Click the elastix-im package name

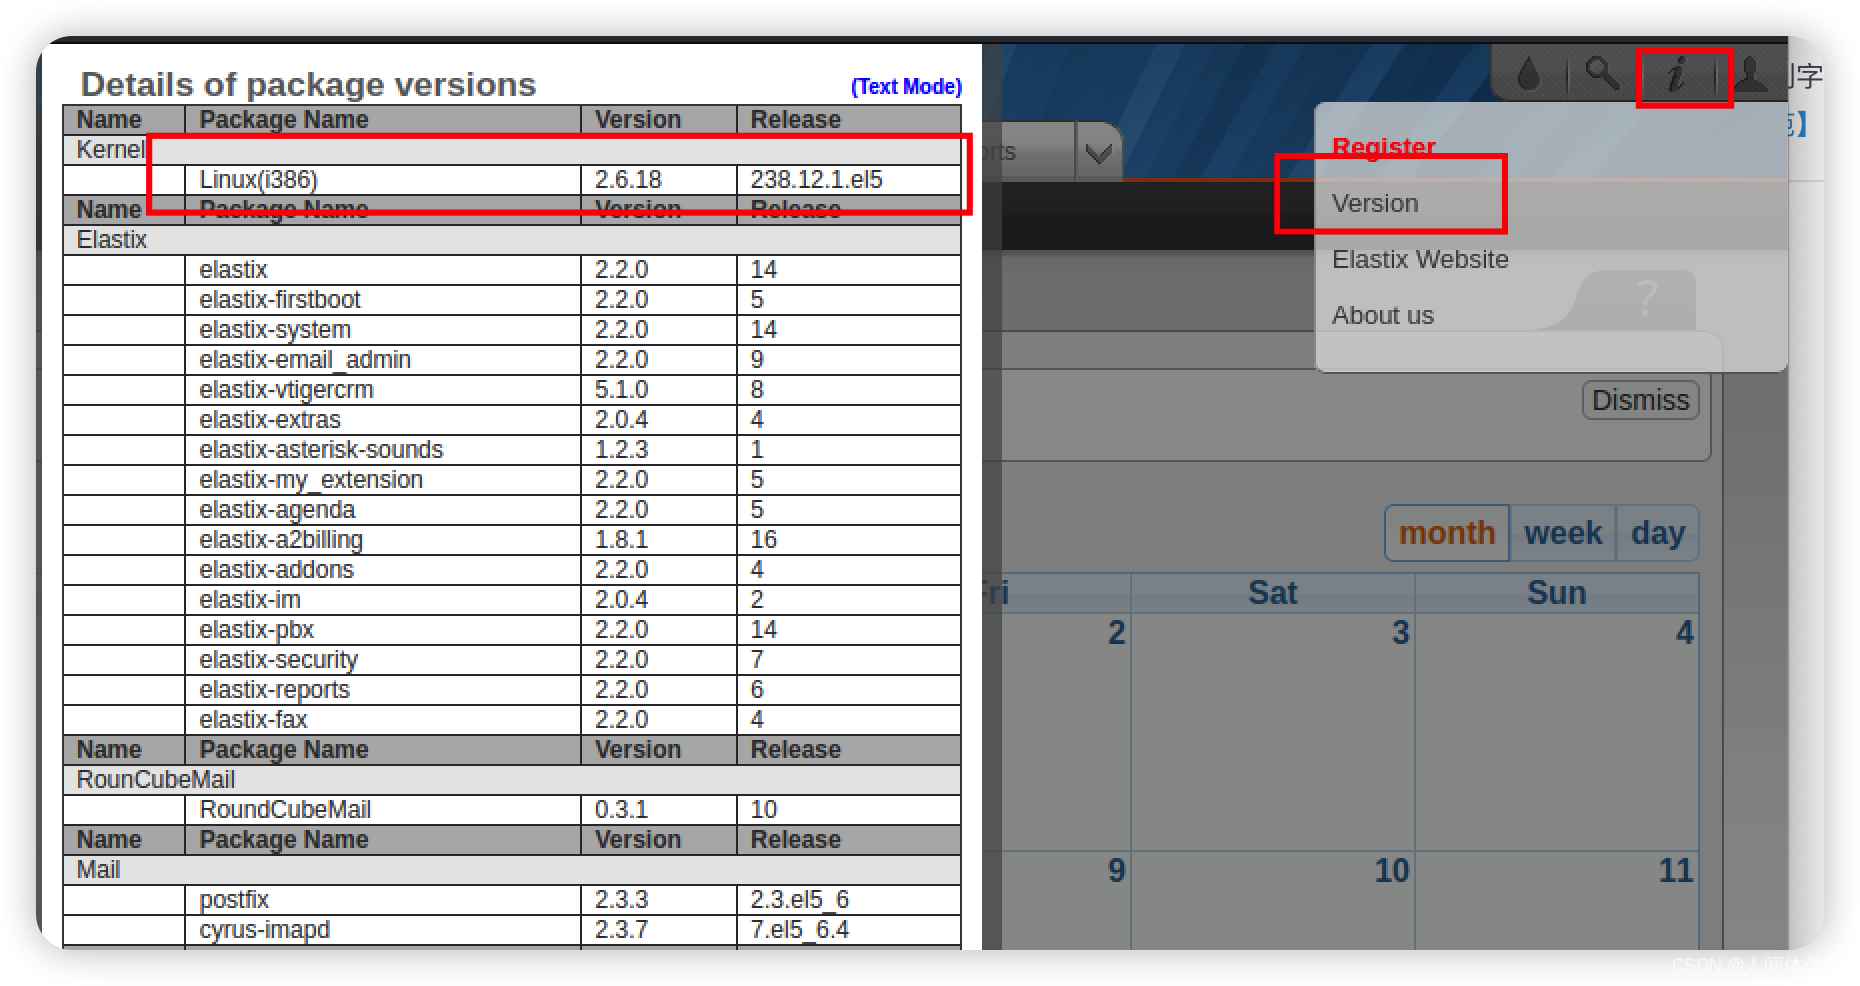coord(250,600)
